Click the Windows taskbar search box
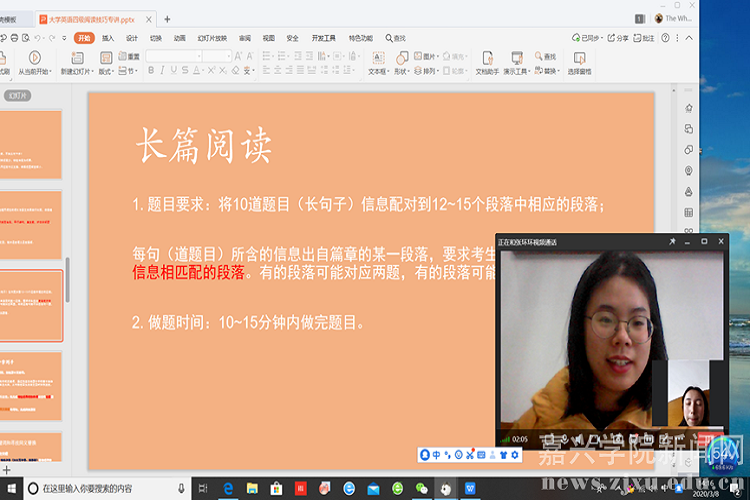 click(100, 488)
